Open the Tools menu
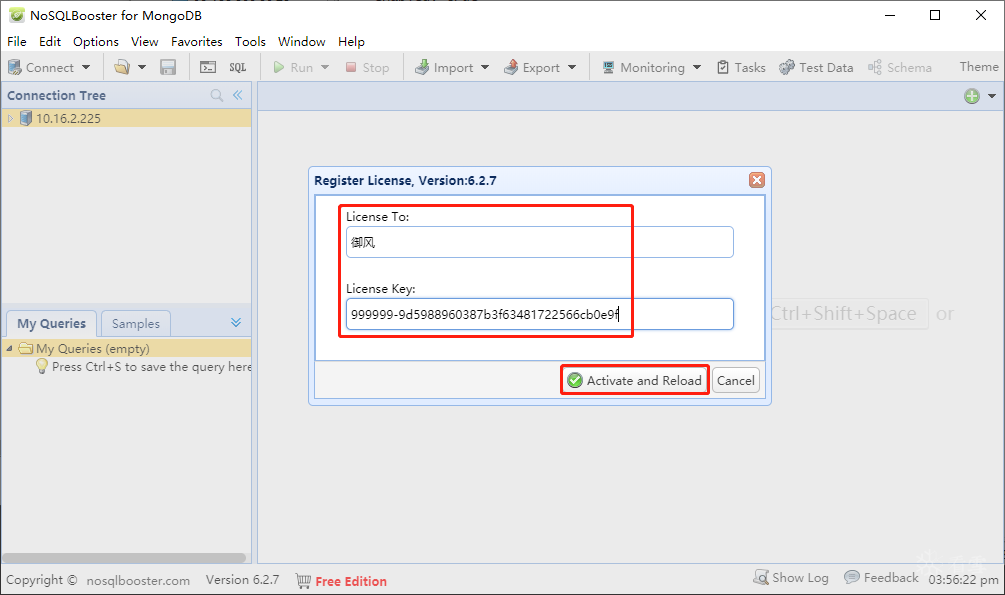This screenshot has width=1005, height=595. (x=250, y=42)
